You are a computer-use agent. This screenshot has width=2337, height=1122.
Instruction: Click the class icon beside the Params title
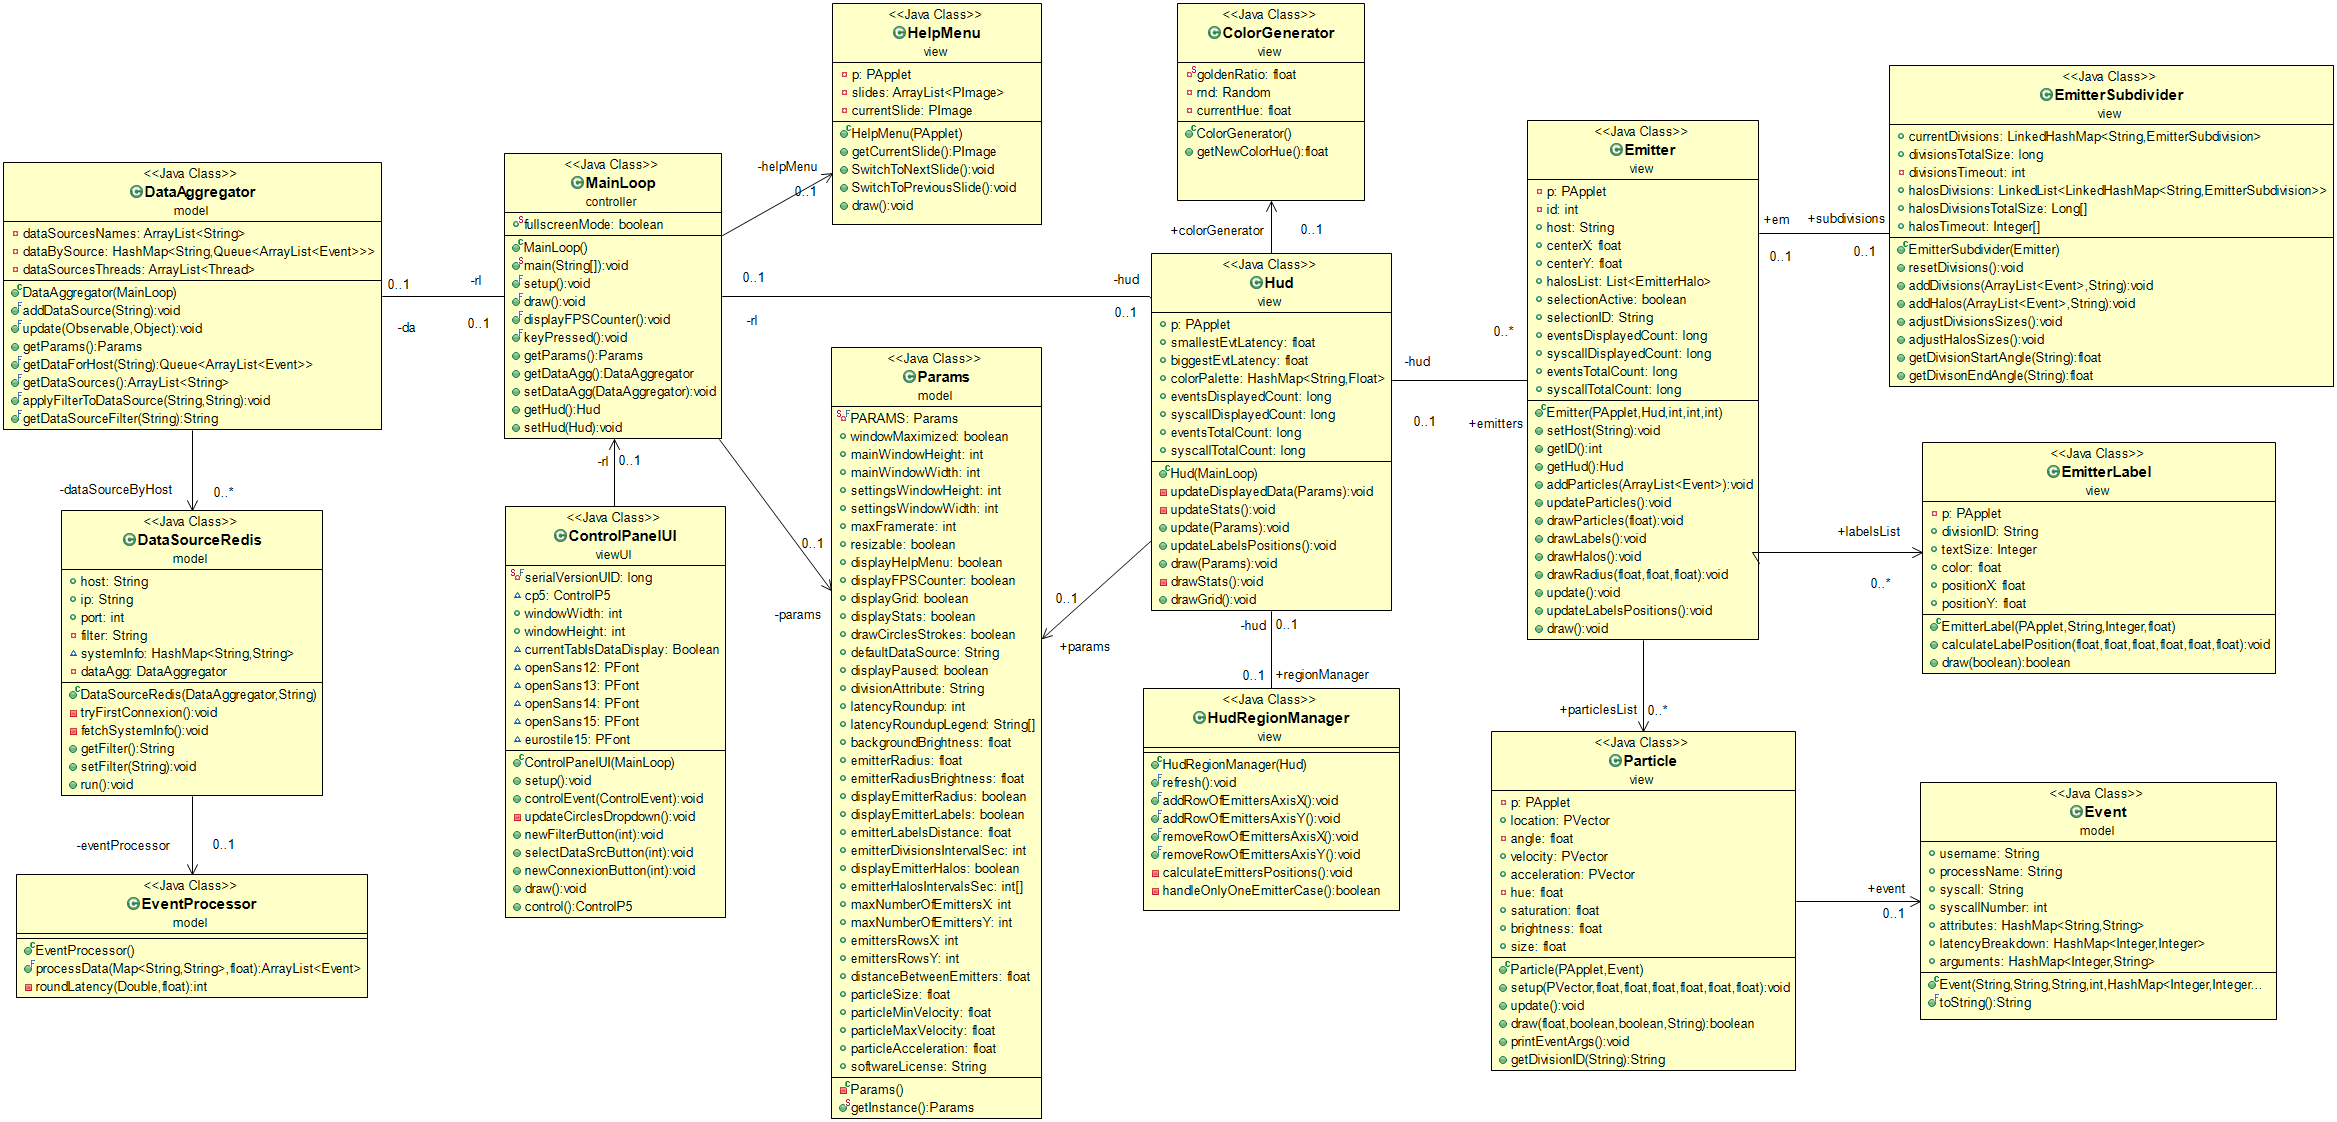pyautogui.click(x=909, y=377)
